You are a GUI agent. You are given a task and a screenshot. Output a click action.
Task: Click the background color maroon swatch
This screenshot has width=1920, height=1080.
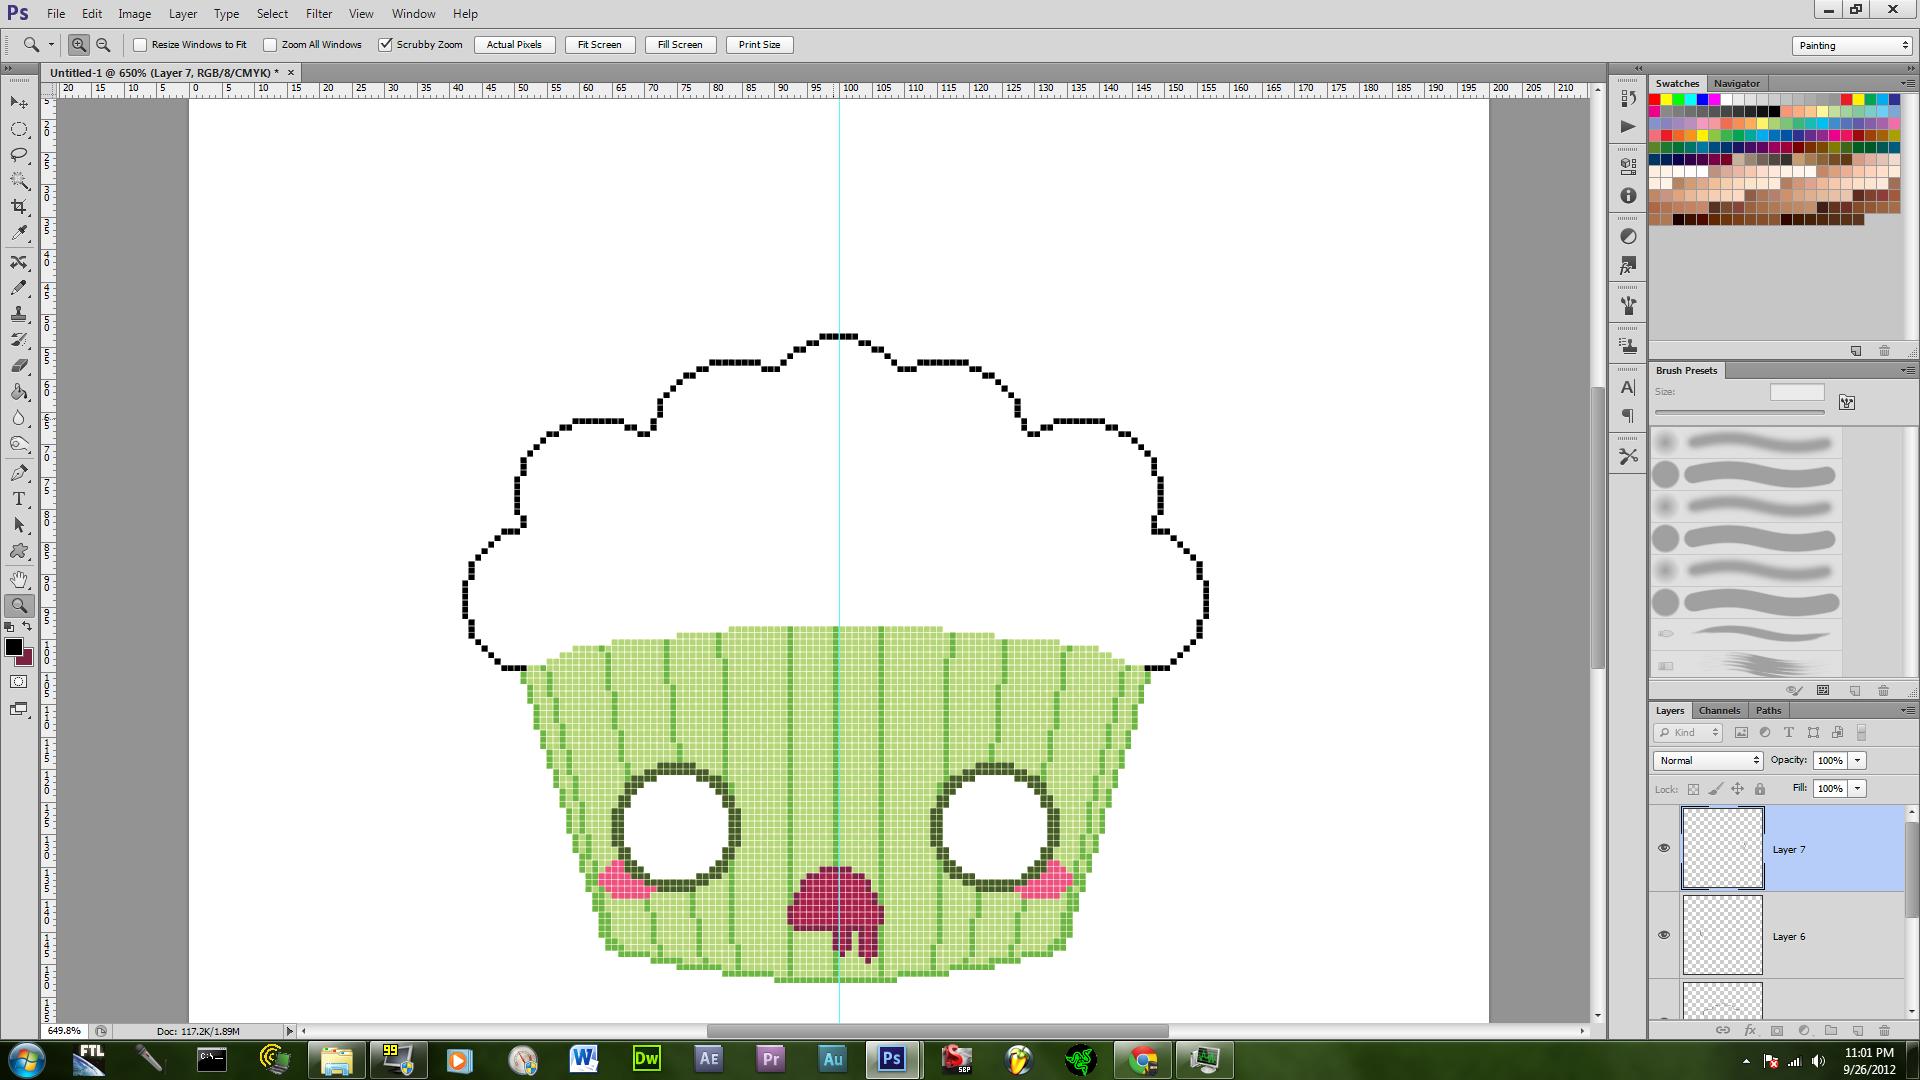27,660
